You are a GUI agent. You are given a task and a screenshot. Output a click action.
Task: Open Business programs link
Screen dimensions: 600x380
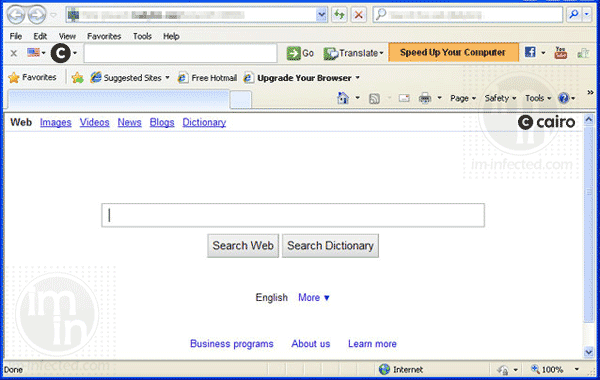[x=232, y=344]
